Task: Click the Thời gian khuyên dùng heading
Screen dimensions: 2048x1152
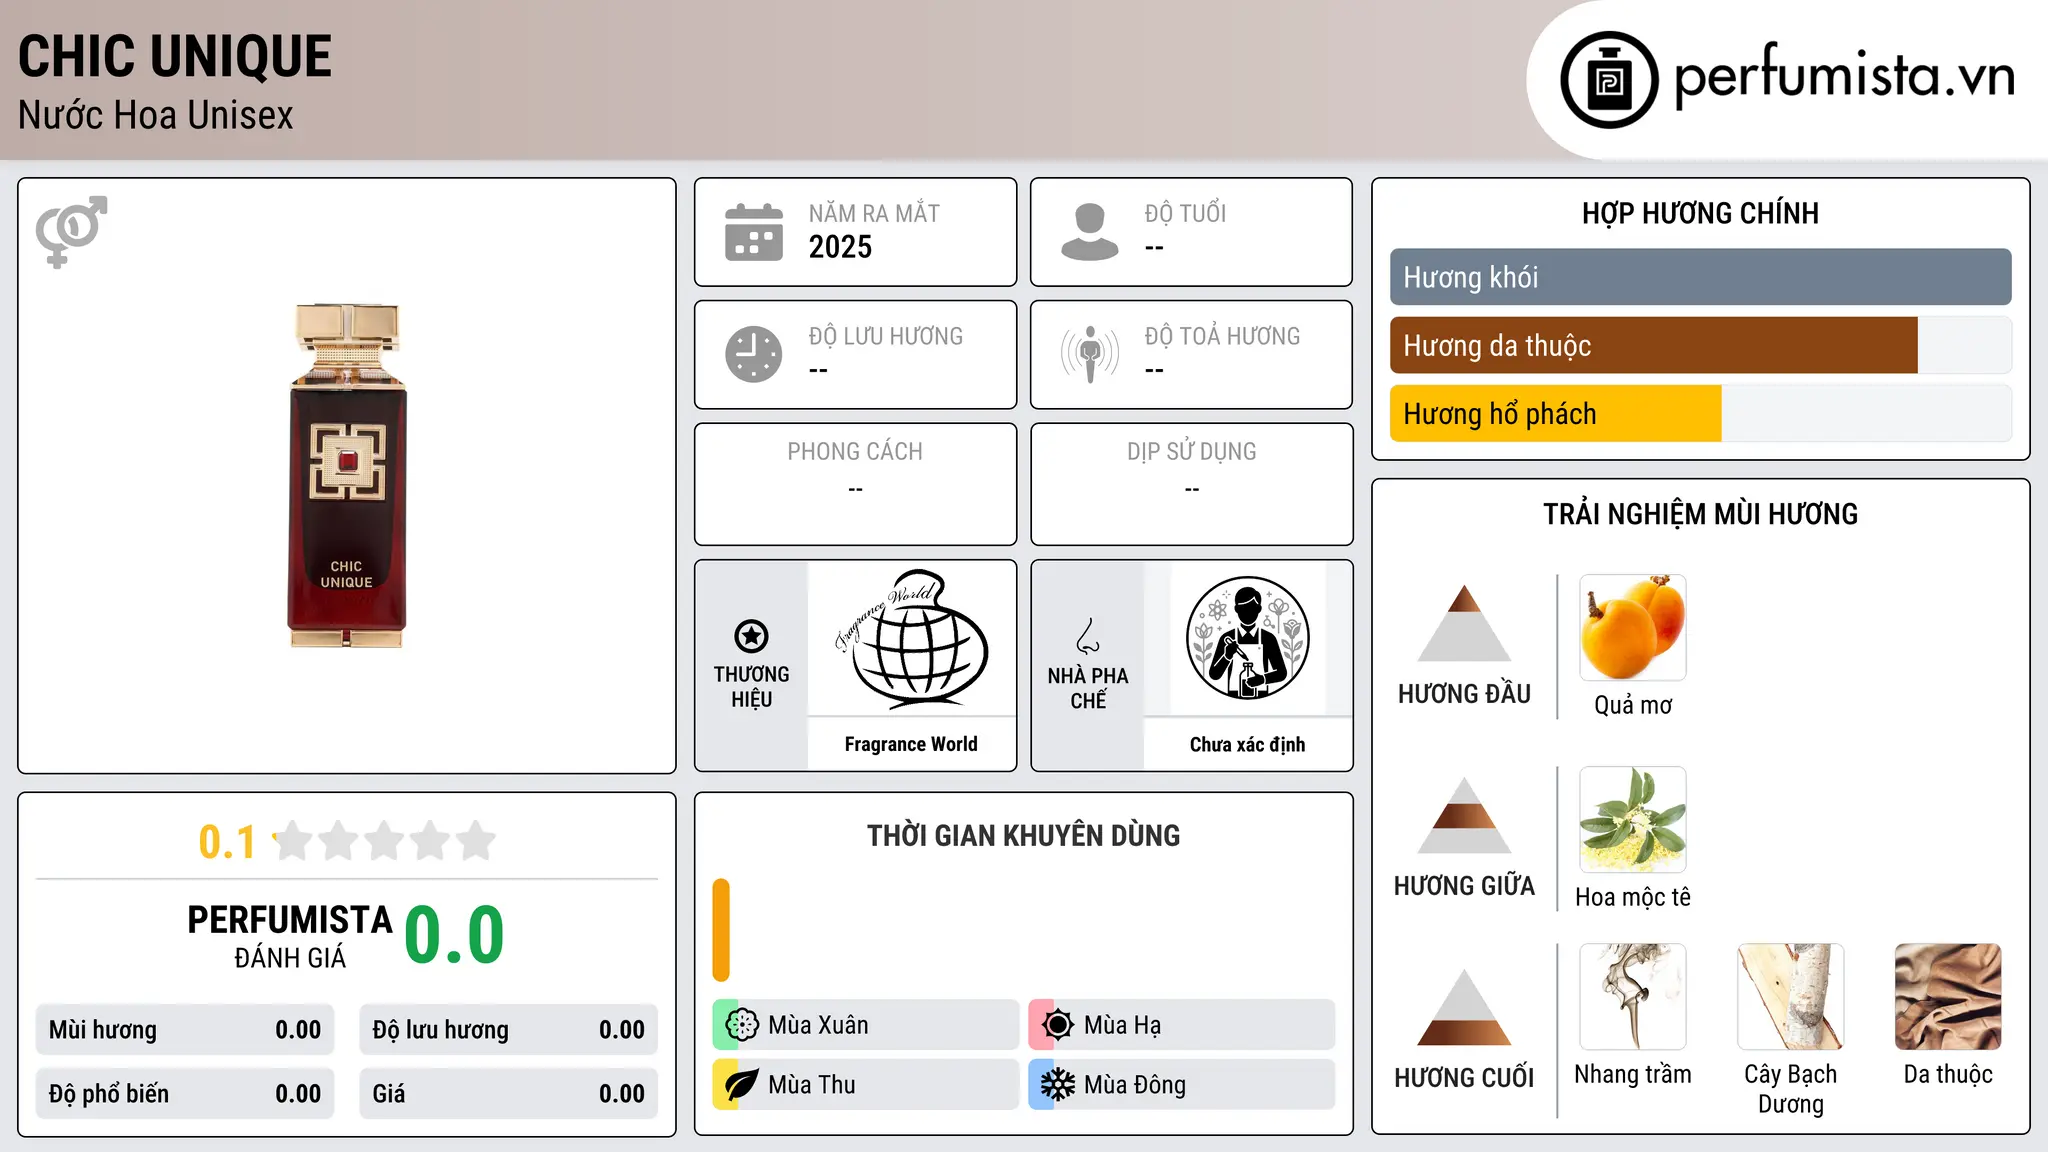Action: [x=1023, y=835]
